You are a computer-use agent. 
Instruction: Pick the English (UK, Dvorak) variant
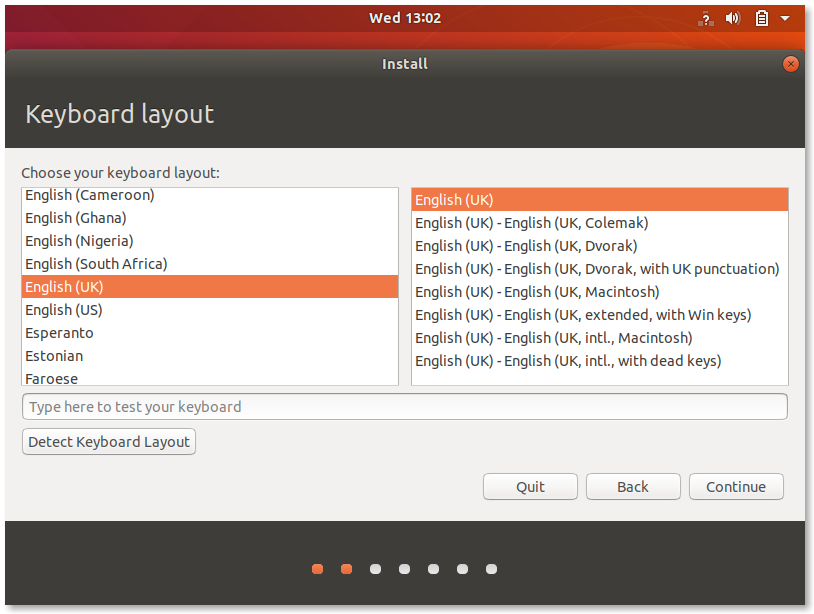600,245
